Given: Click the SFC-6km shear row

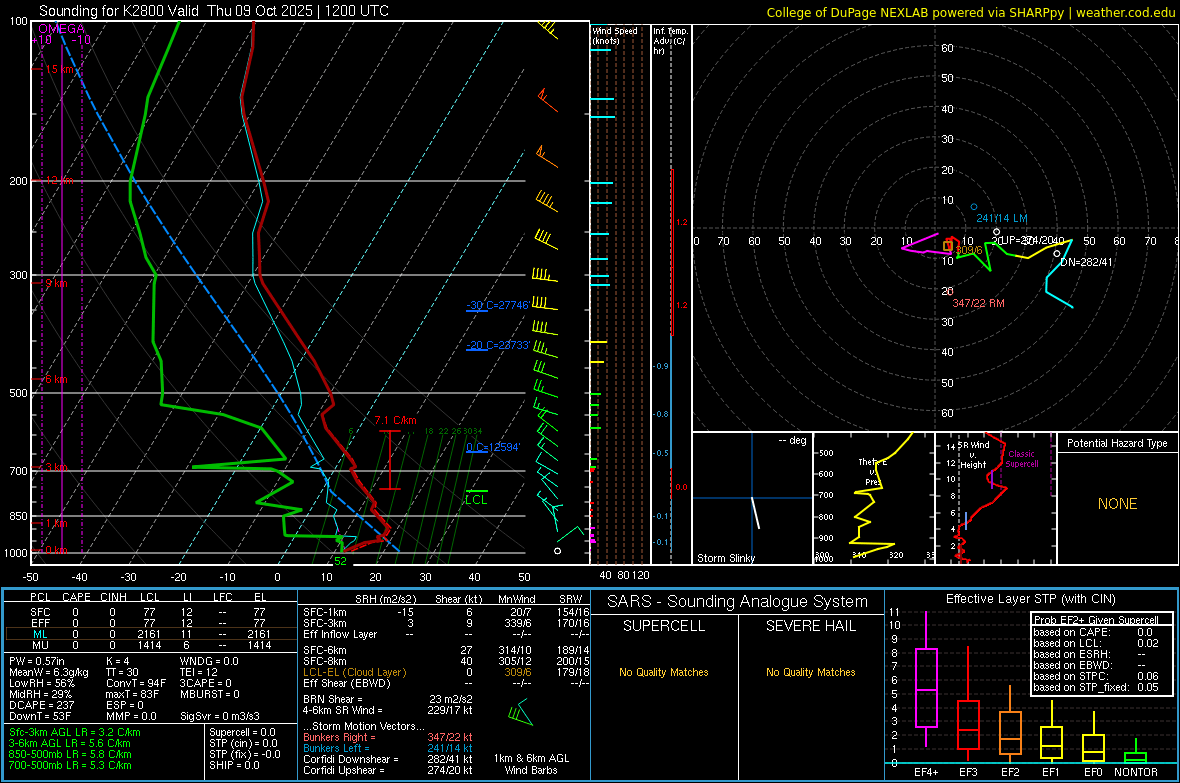Looking at the screenshot, I should click(444, 650).
